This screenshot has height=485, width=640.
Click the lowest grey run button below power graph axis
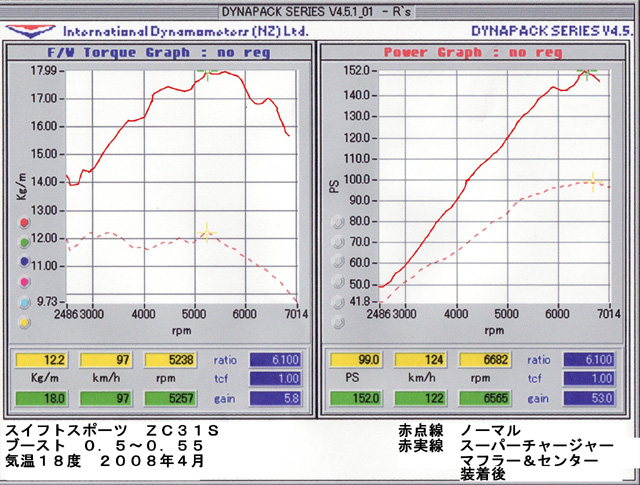click(x=338, y=322)
